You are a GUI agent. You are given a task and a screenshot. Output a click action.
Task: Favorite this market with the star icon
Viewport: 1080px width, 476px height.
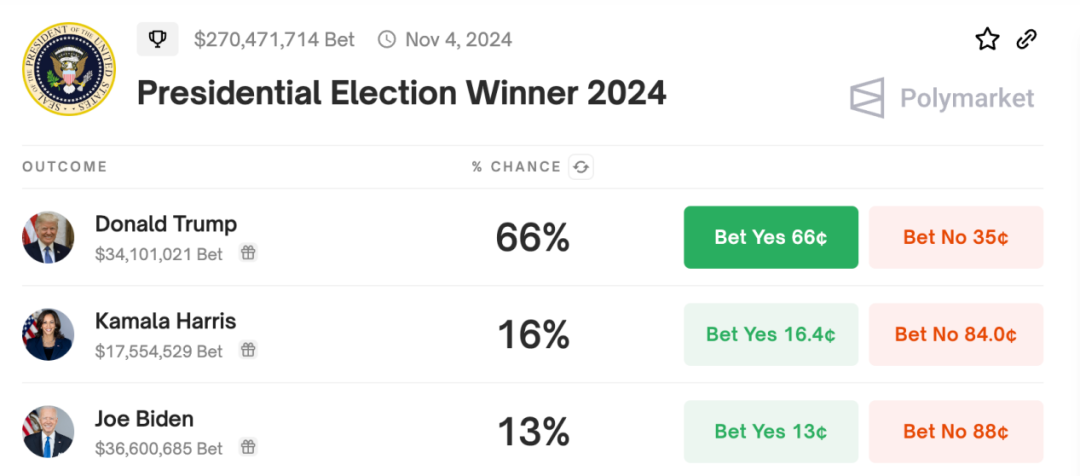(987, 39)
